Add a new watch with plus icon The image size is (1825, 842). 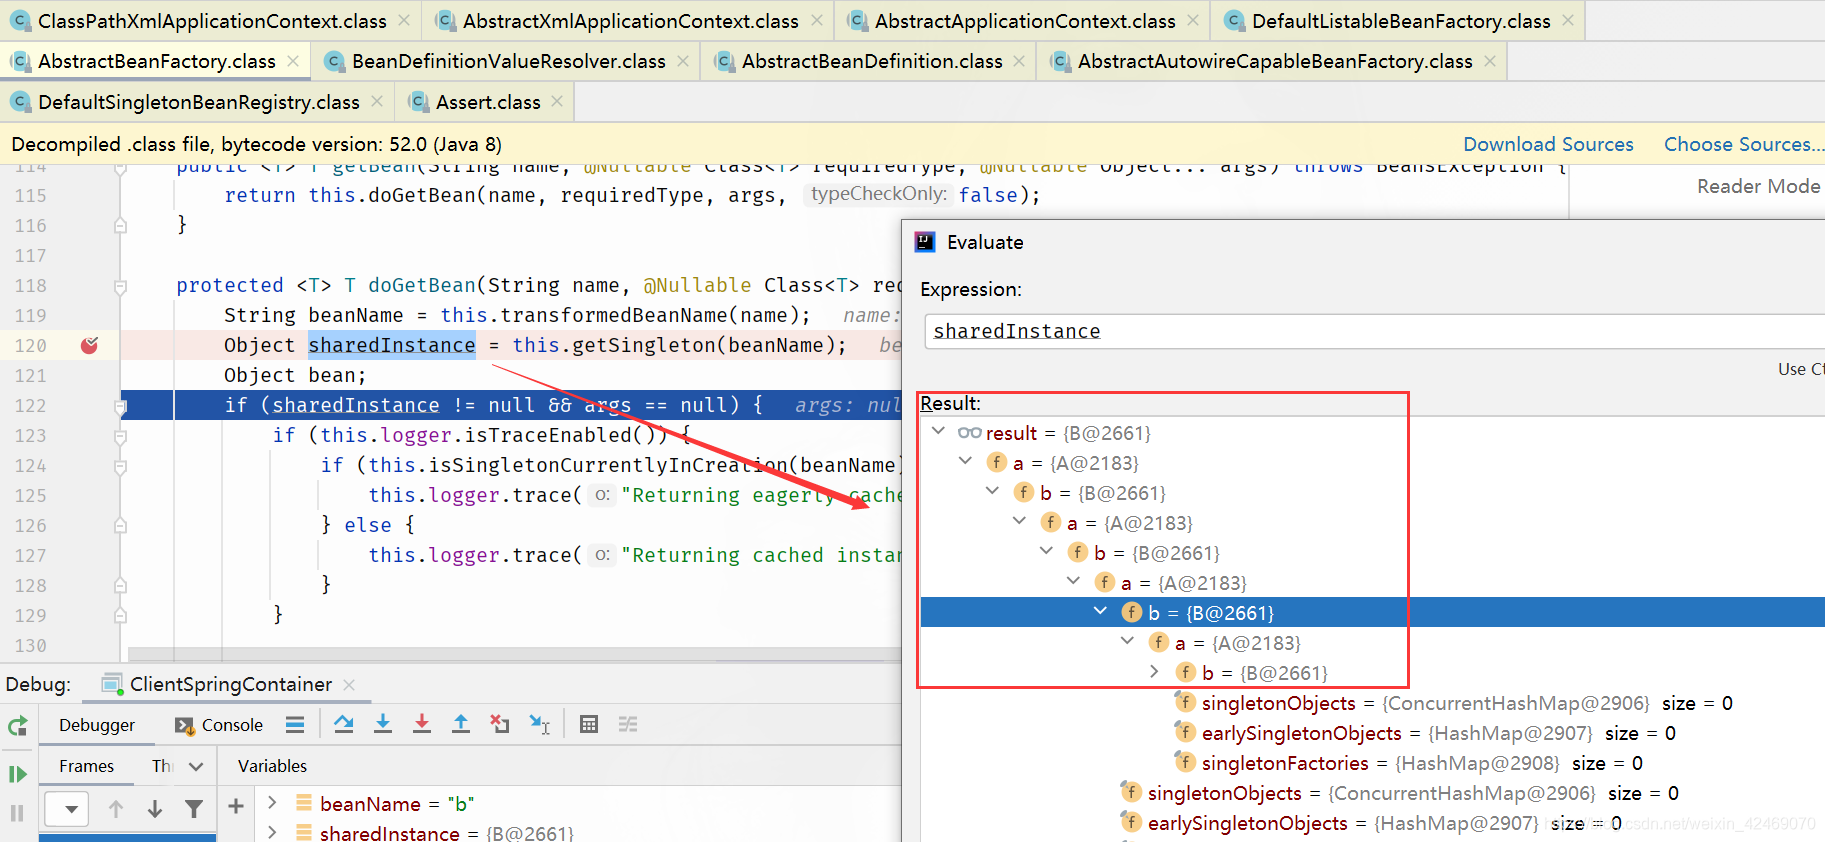pyautogui.click(x=236, y=806)
